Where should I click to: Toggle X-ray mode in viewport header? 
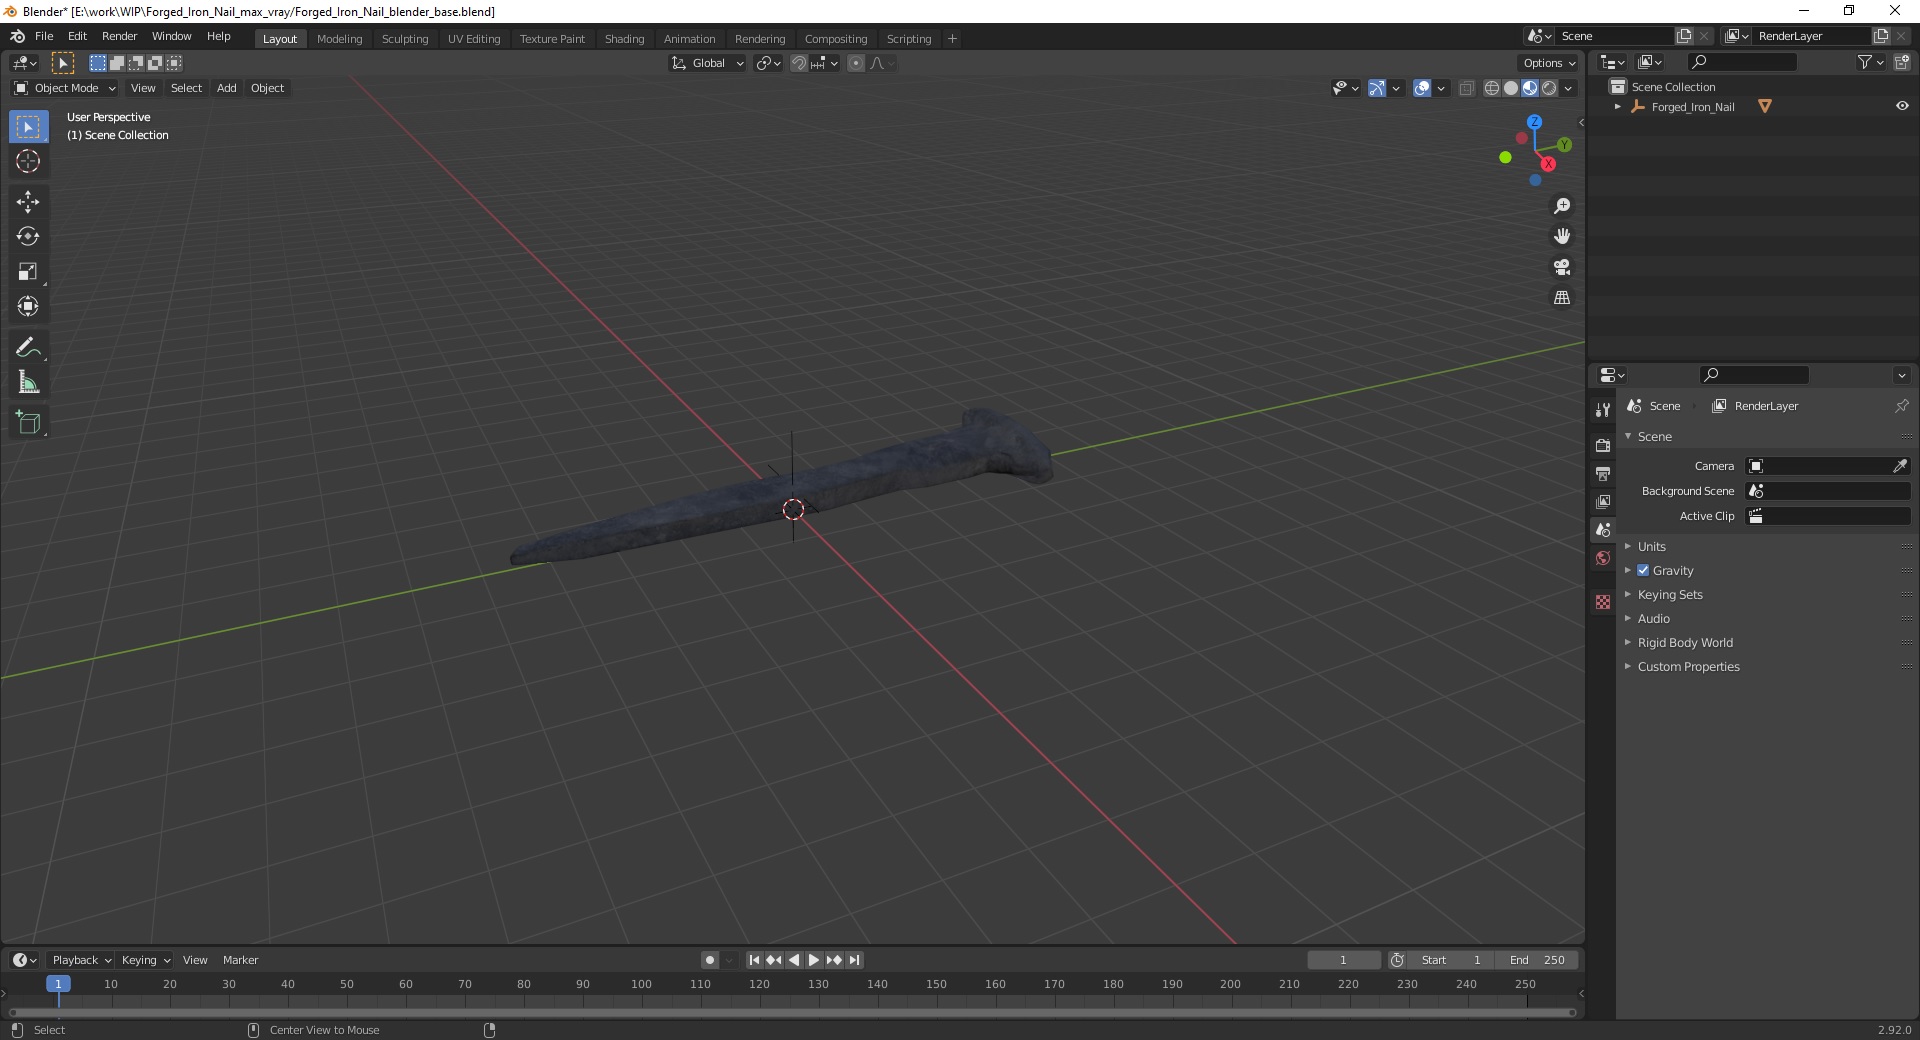(1467, 88)
